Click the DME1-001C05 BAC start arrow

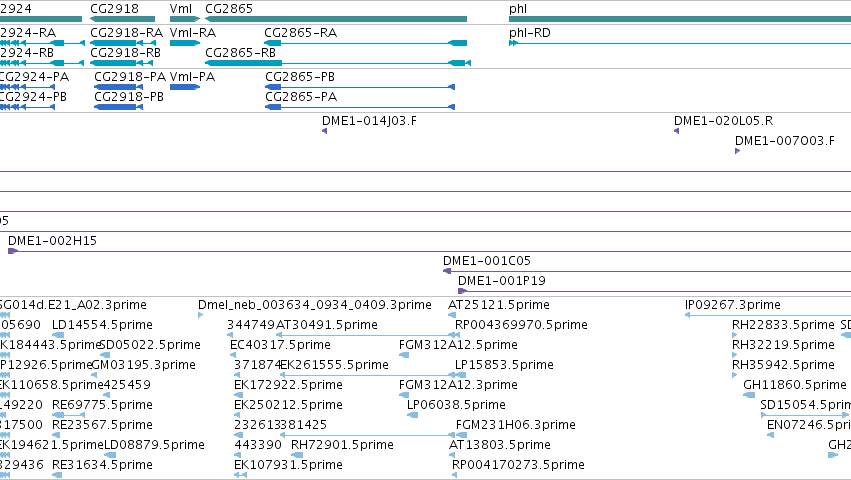(x=447, y=271)
